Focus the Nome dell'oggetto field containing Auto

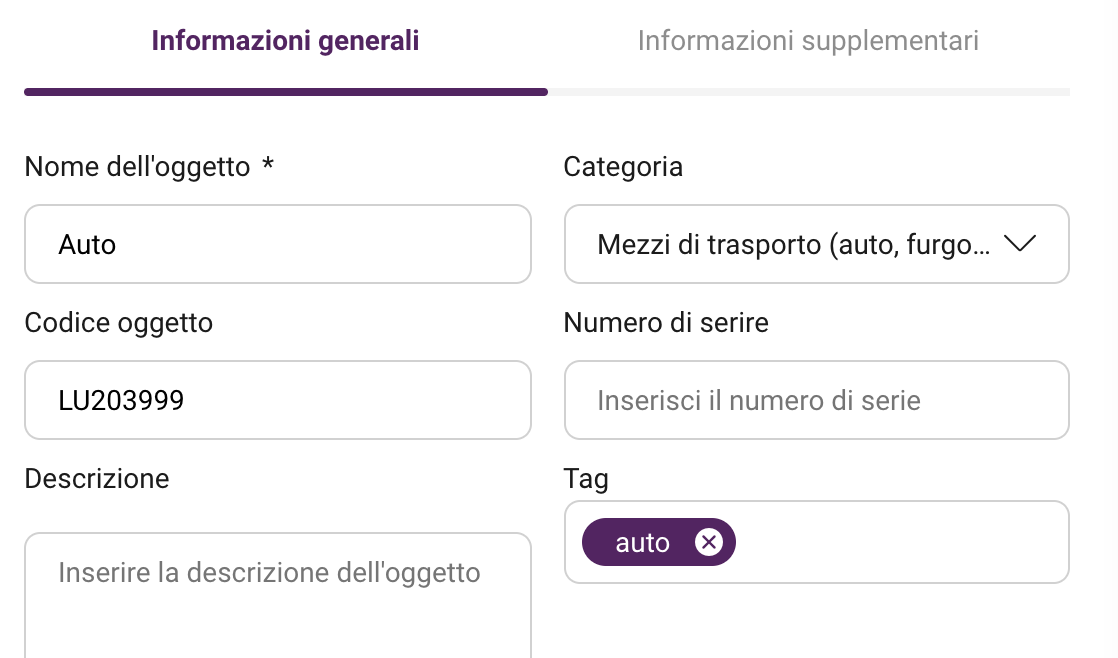point(278,244)
